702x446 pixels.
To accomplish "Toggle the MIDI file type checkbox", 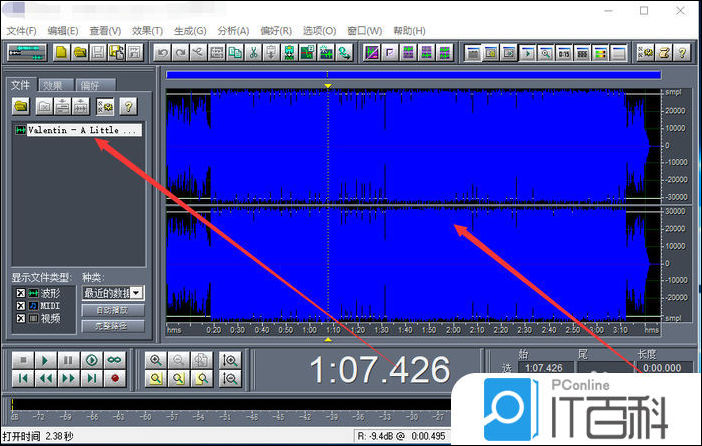I will [21, 306].
